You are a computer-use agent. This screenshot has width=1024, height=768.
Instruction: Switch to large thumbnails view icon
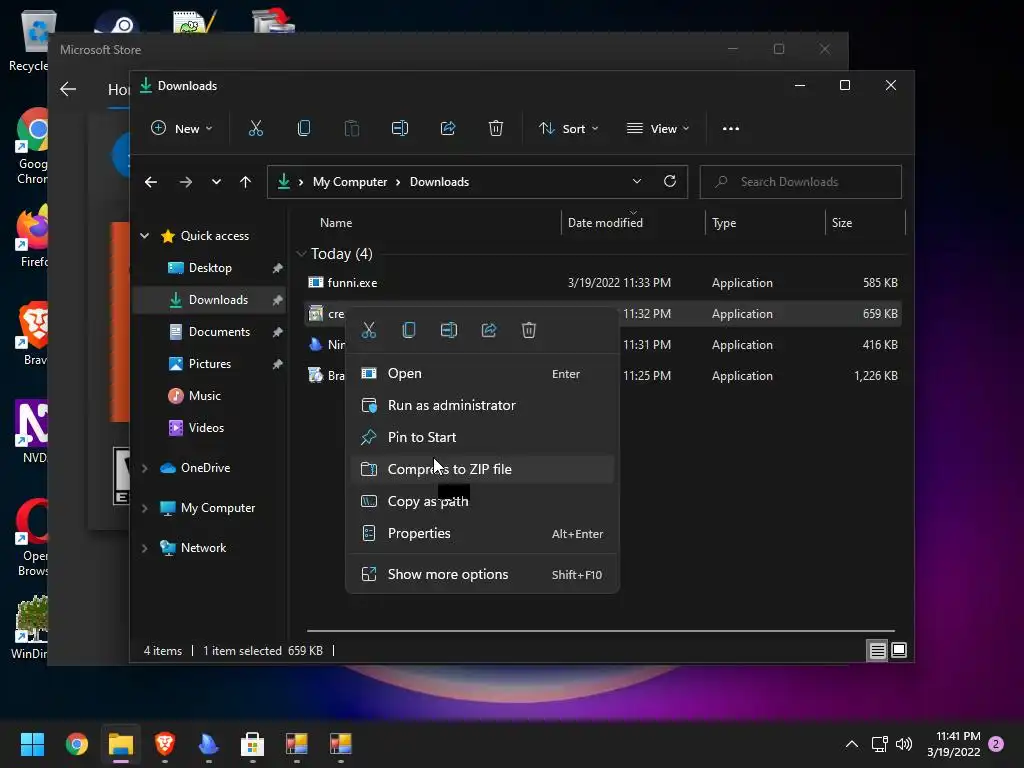pyautogui.click(x=899, y=650)
